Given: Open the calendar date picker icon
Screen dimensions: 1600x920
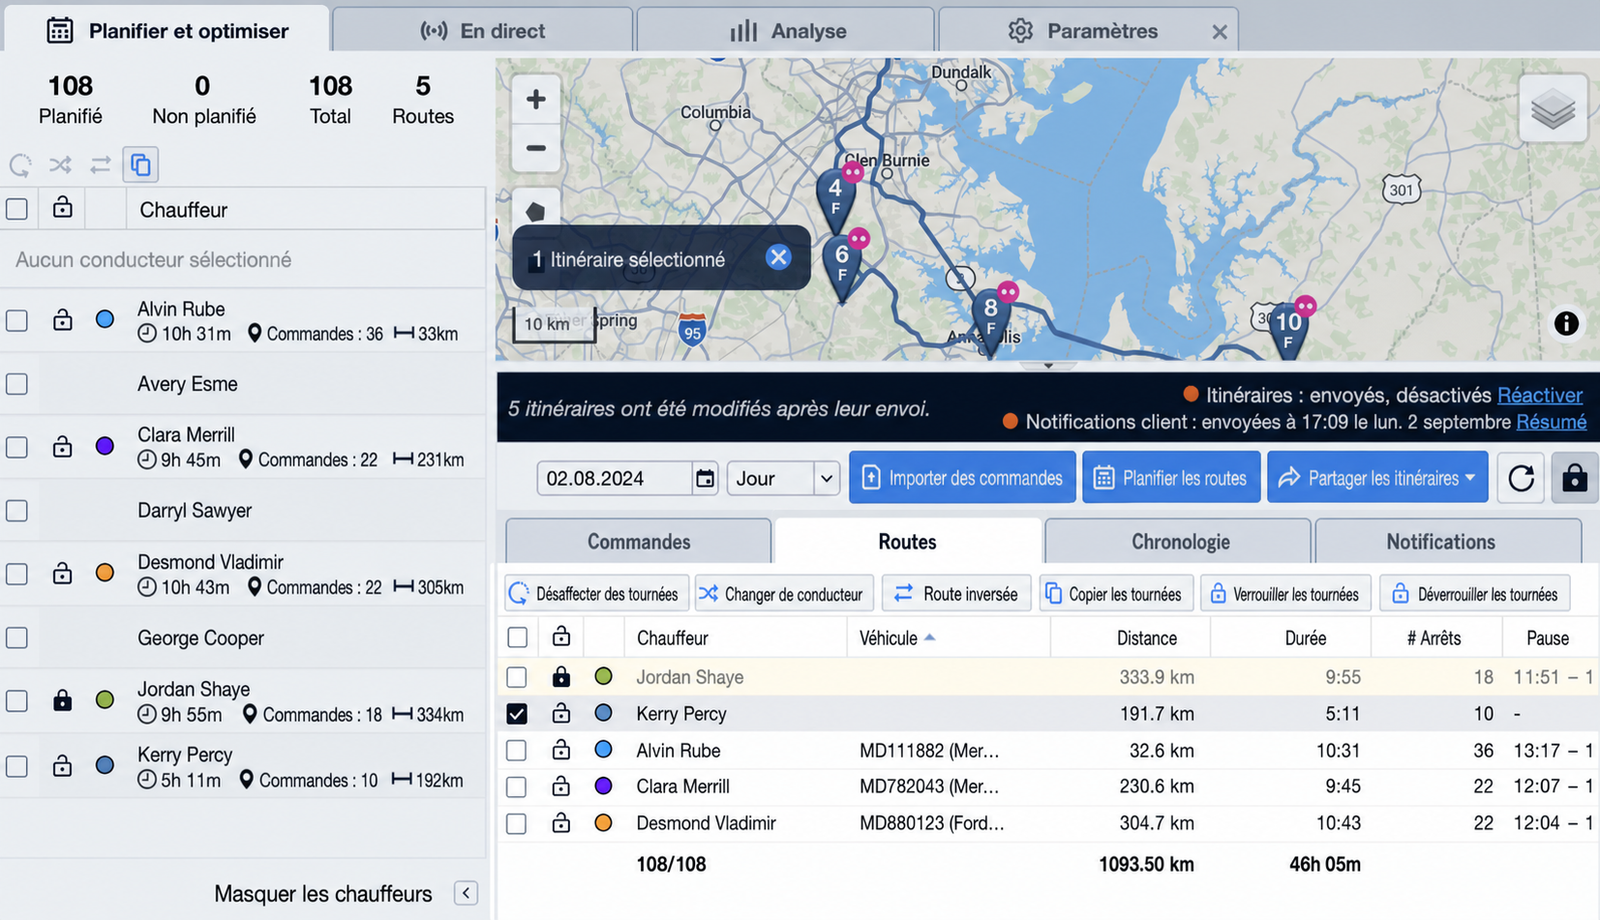Looking at the screenshot, I should [705, 478].
